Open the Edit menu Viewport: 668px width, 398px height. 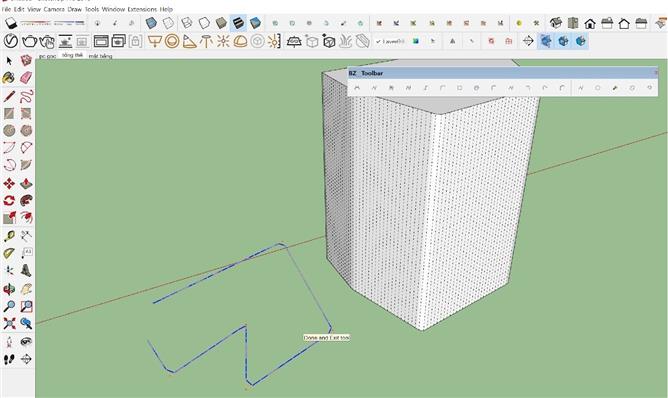[x=19, y=9]
